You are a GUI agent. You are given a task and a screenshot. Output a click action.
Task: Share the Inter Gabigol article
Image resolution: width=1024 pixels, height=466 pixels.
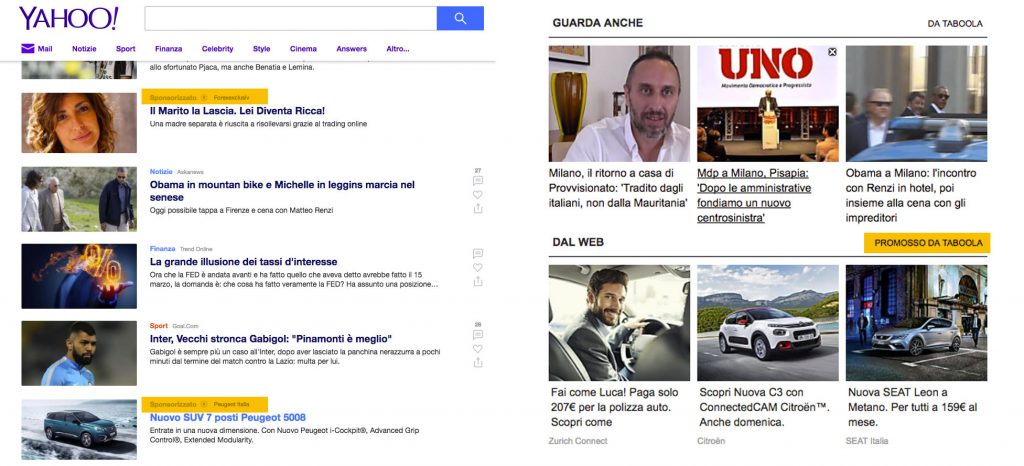click(478, 362)
